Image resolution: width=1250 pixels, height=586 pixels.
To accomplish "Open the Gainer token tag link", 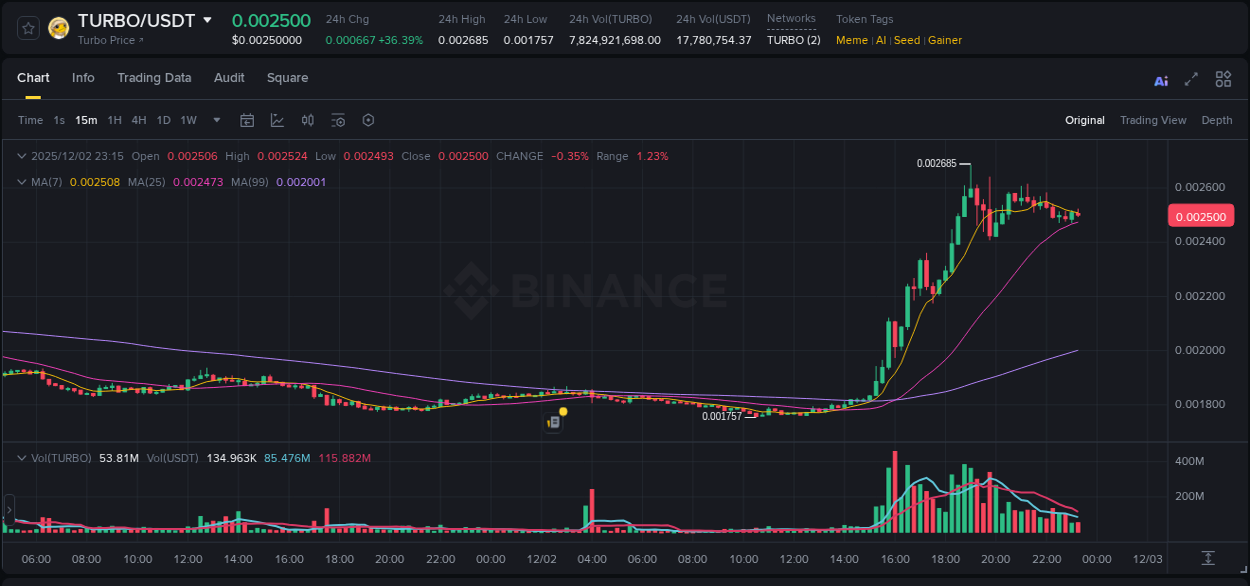I will click(x=945, y=40).
